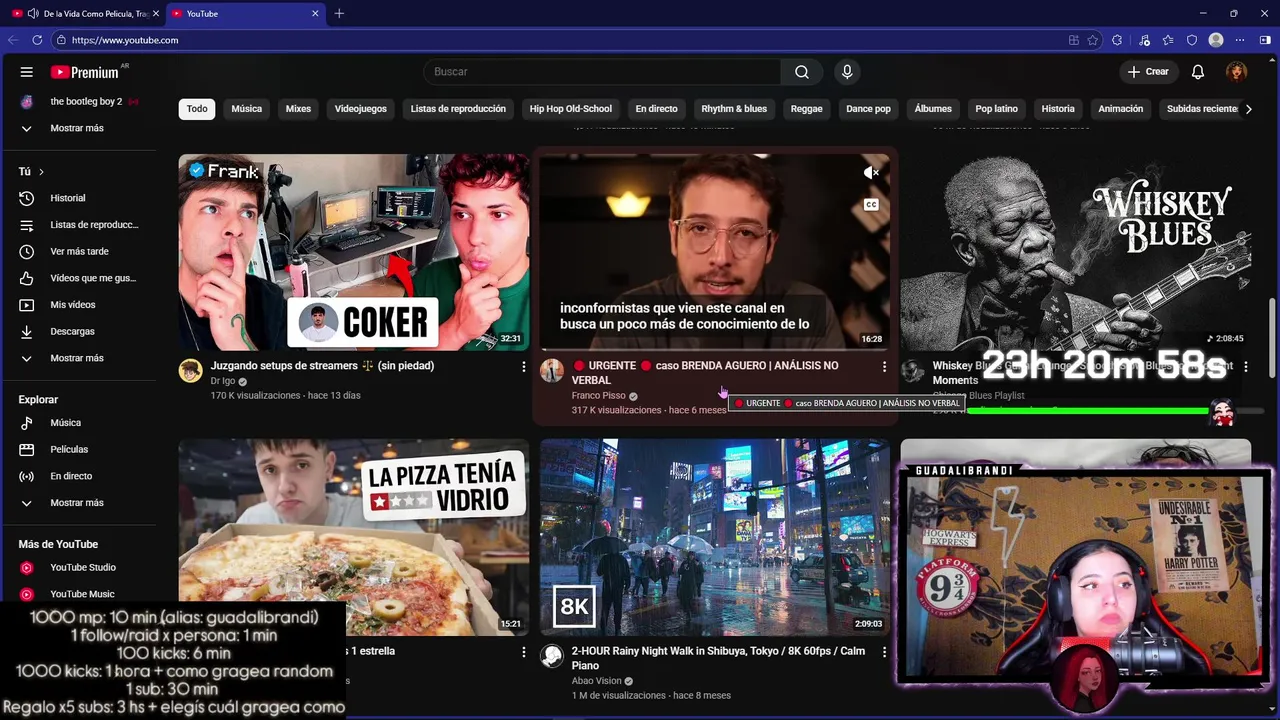Image resolution: width=1280 pixels, height=720 pixels.
Task: Show more filter chips with right arrow
Action: pos(1248,109)
